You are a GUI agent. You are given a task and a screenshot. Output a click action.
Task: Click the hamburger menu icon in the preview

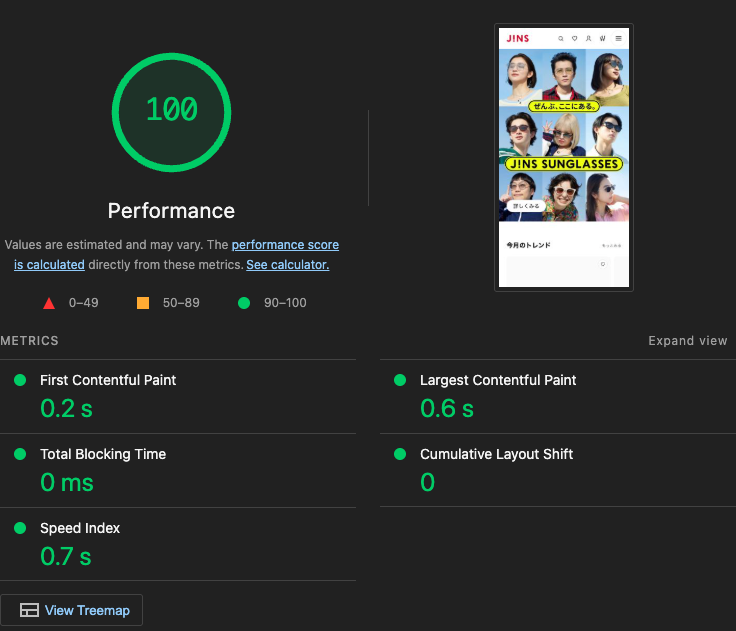tap(618, 38)
